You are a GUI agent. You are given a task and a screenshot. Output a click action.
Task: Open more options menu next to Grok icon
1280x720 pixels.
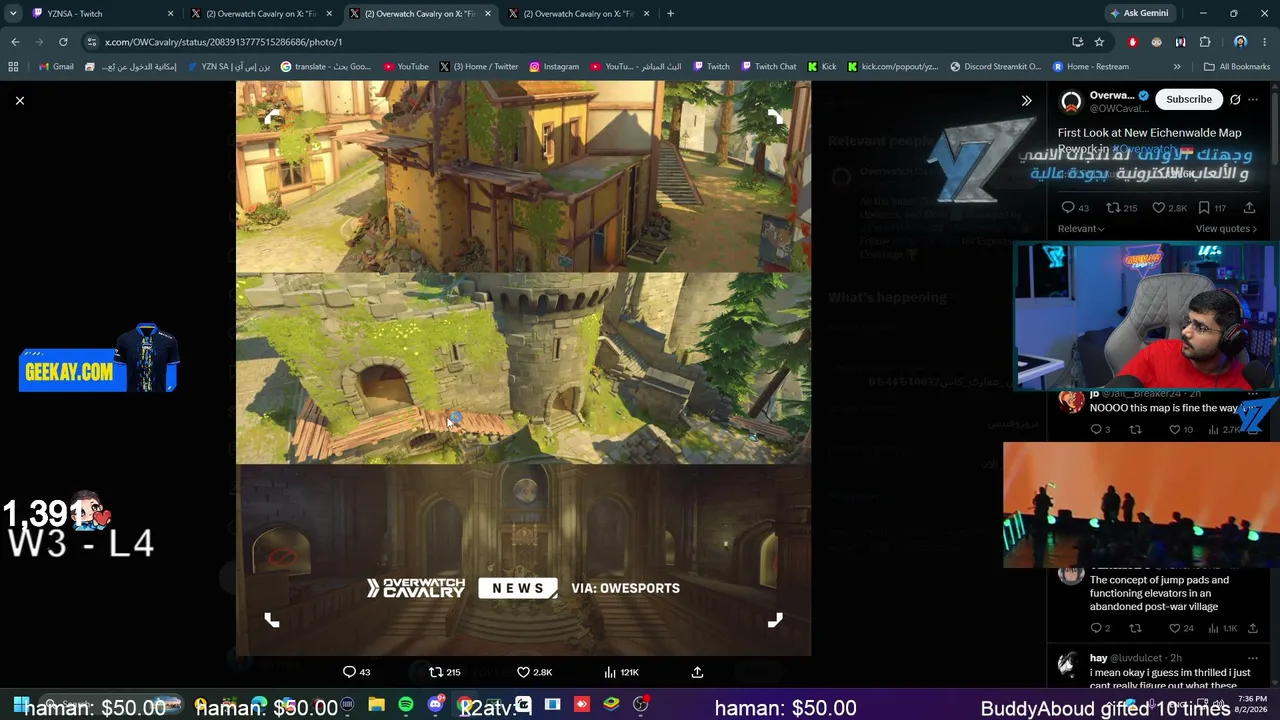1253,99
